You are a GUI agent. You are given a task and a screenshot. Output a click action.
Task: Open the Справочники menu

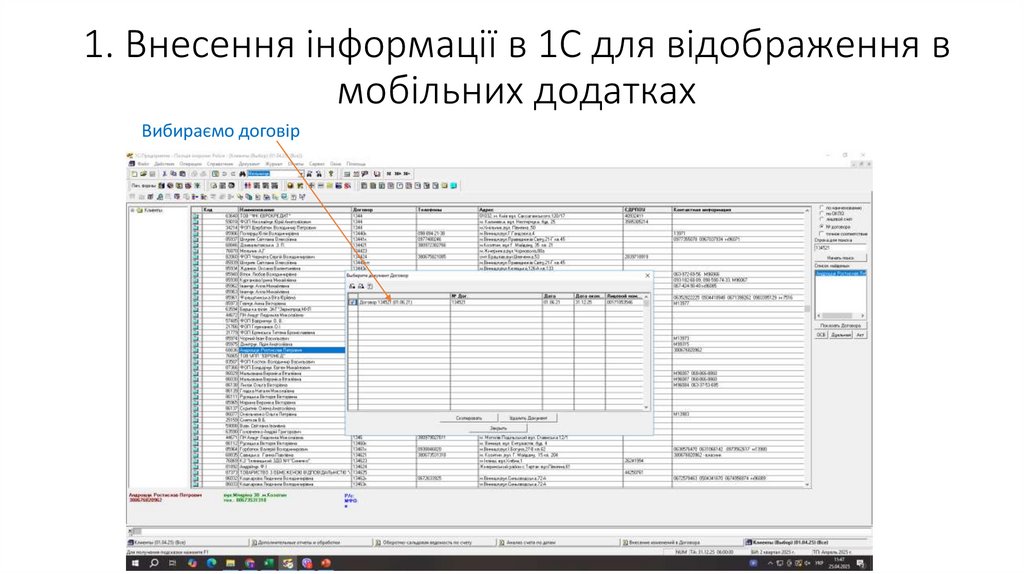(x=220, y=164)
